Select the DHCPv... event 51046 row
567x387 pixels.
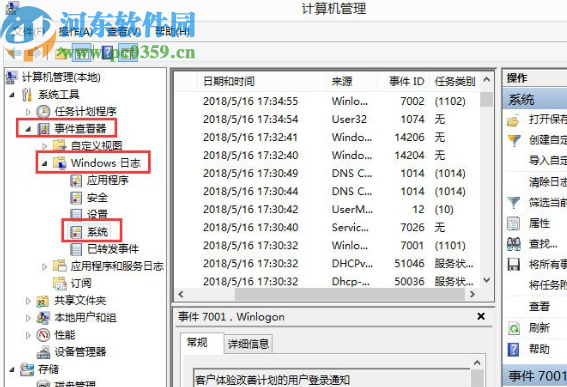pyautogui.click(x=327, y=264)
